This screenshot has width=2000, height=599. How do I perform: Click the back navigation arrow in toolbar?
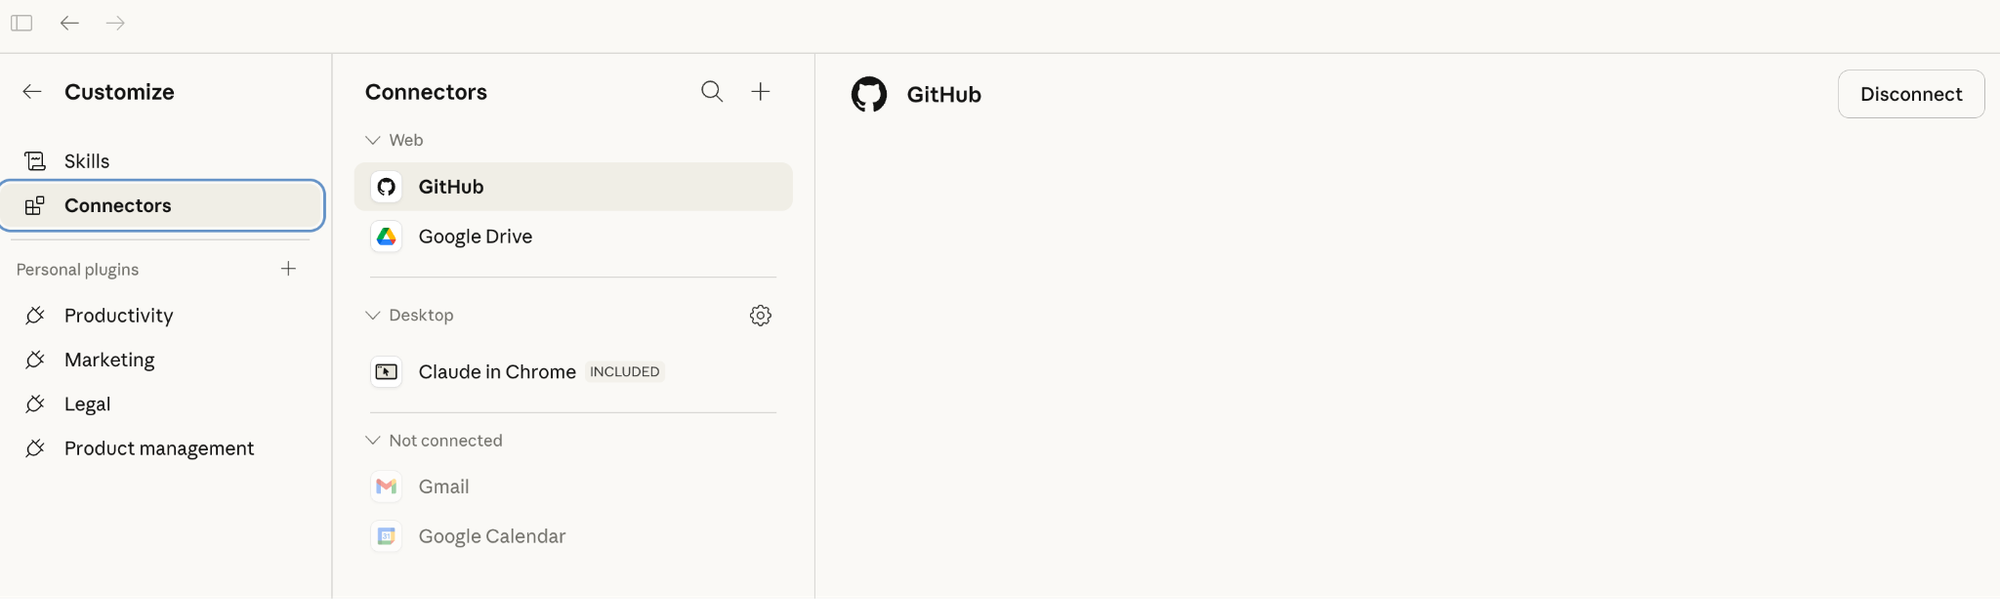pos(69,23)
